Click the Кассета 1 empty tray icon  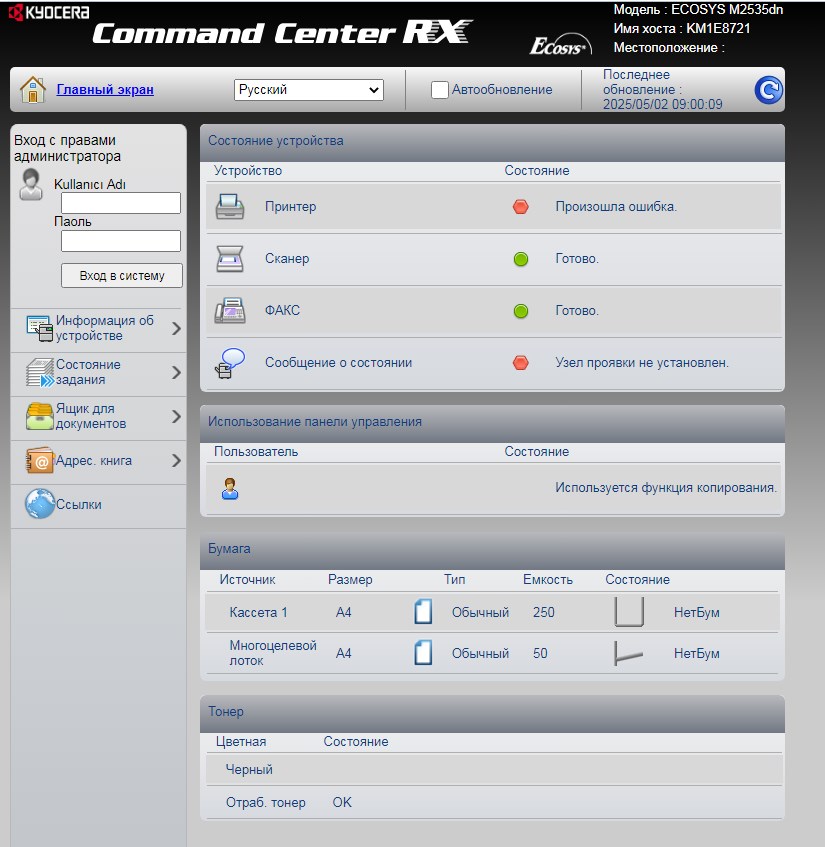click(x=629, y=612)
